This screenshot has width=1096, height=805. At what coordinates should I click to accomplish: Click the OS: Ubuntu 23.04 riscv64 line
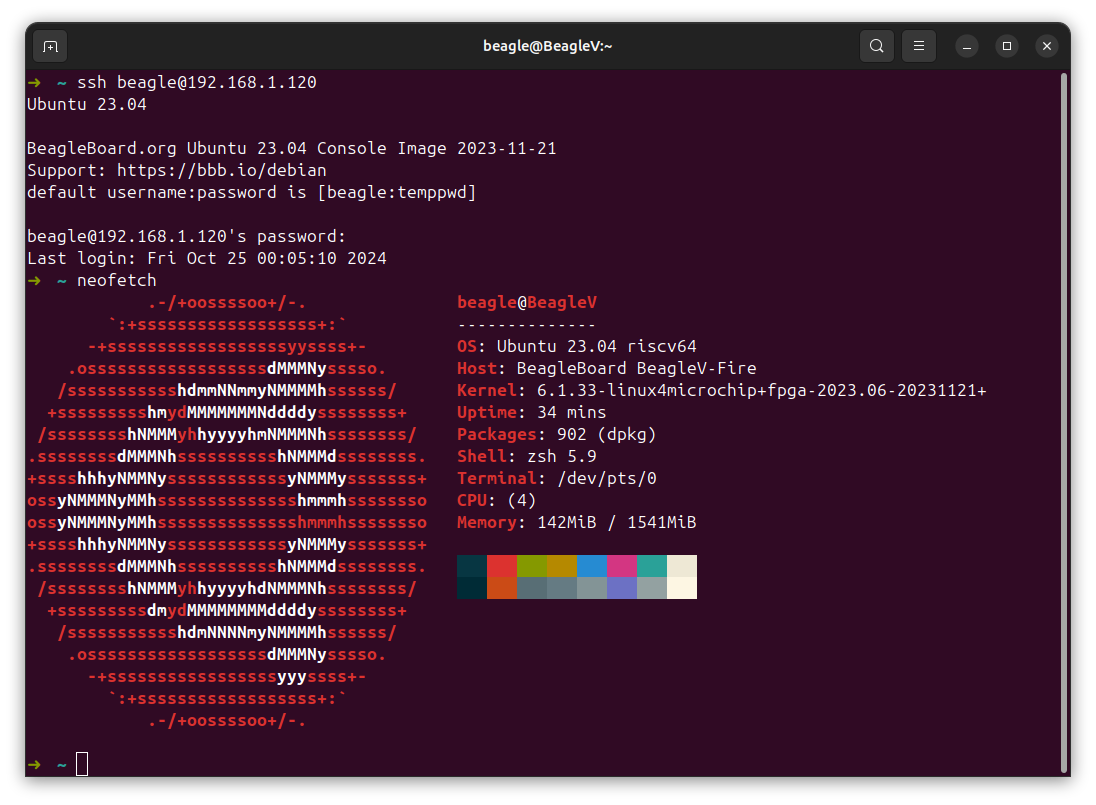[x=577, y=347]
